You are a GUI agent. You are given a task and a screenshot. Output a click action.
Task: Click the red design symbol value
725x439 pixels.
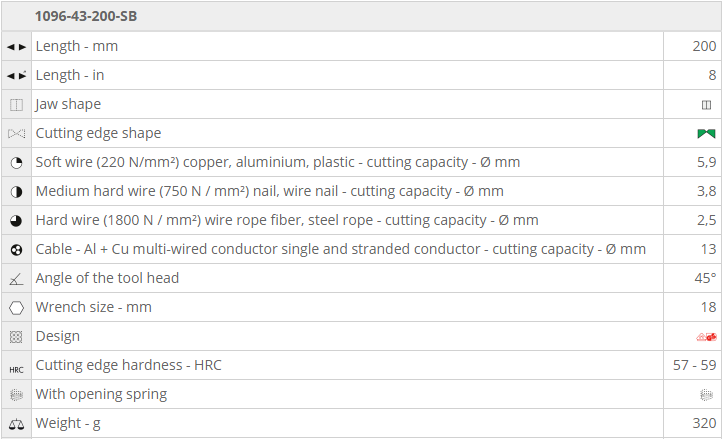706,337
